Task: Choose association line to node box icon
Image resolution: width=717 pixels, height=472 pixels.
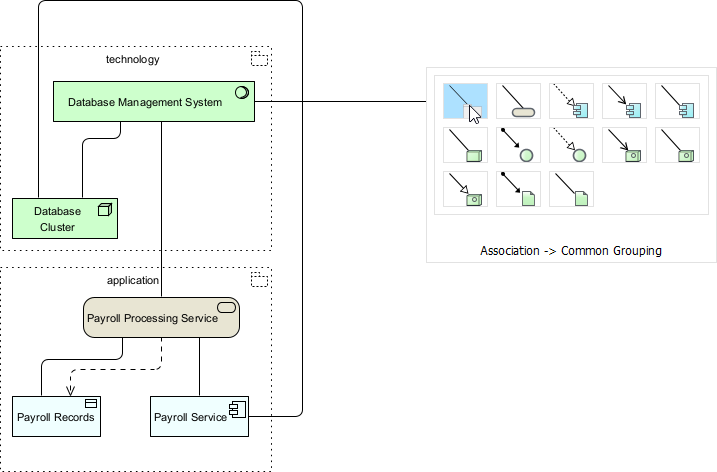Action: 464,145
